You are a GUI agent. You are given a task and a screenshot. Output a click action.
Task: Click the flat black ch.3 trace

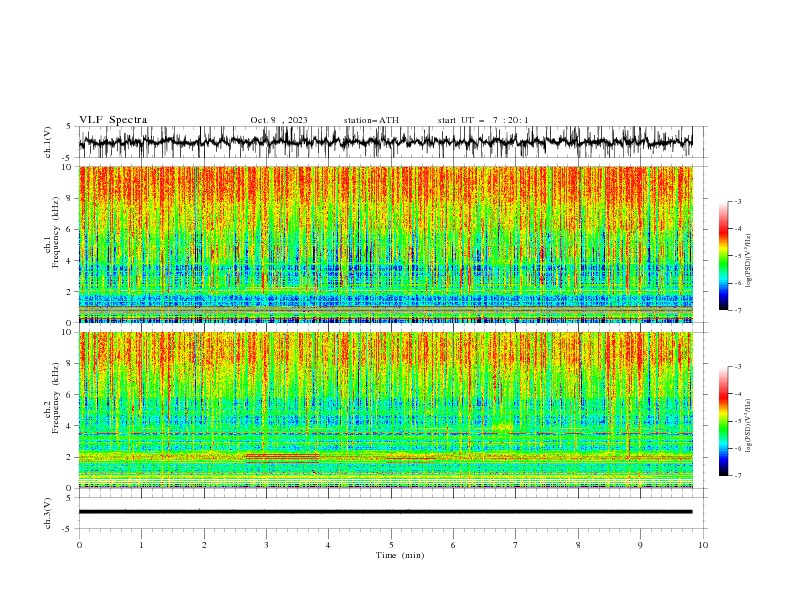(386, 512)
